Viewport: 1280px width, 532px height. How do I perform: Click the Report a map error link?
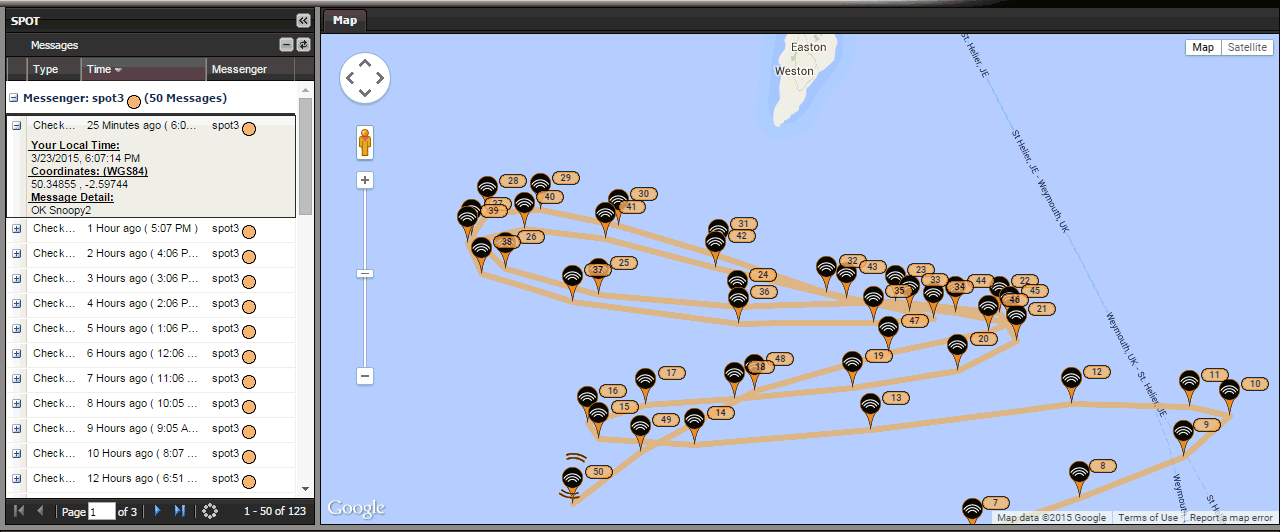tap(1232, 518)
